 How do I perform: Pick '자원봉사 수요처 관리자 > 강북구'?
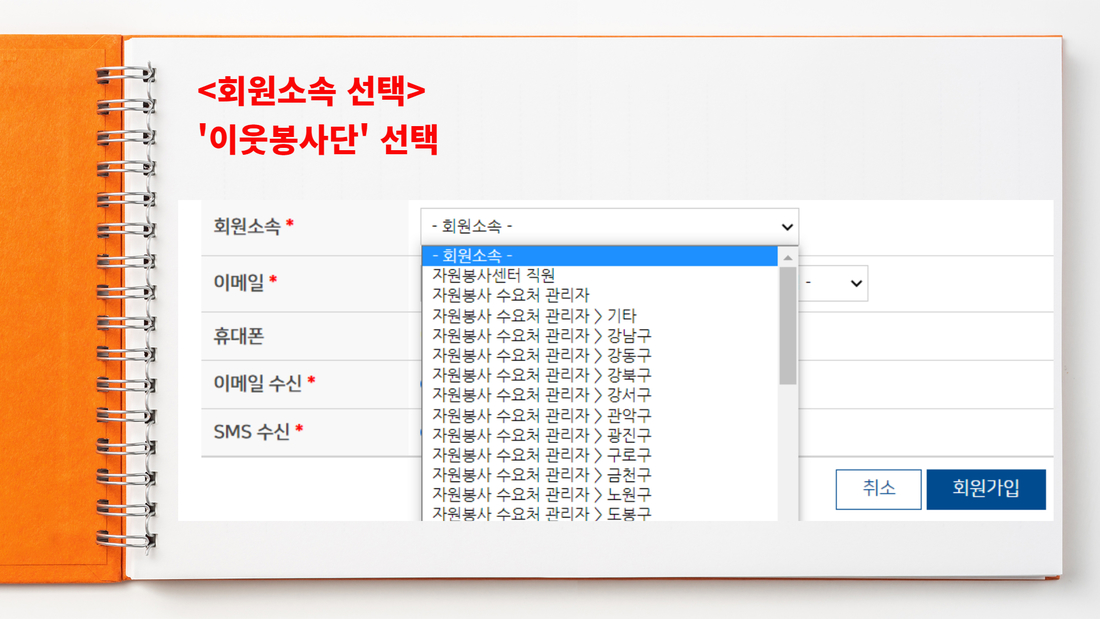600,375
